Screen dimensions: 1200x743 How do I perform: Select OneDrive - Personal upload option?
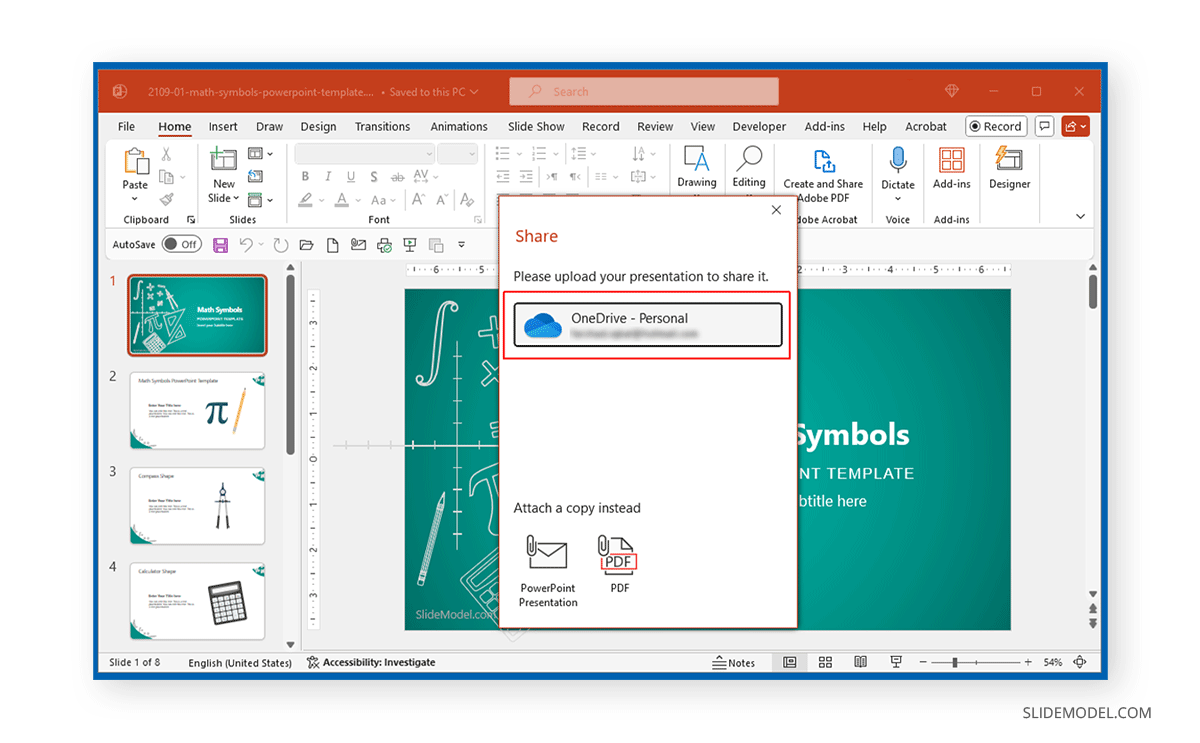[x=648, y=325]
